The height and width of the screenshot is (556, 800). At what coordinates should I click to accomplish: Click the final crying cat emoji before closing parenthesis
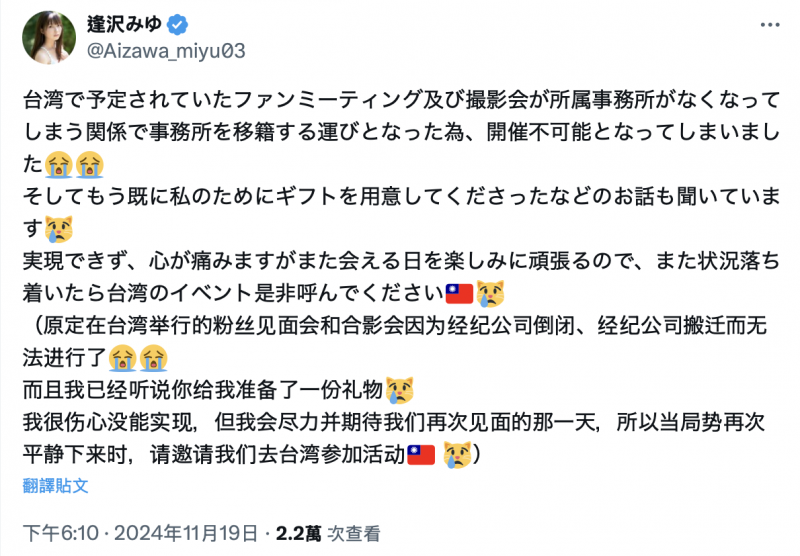pyautogui.click(x=458, y=454)
